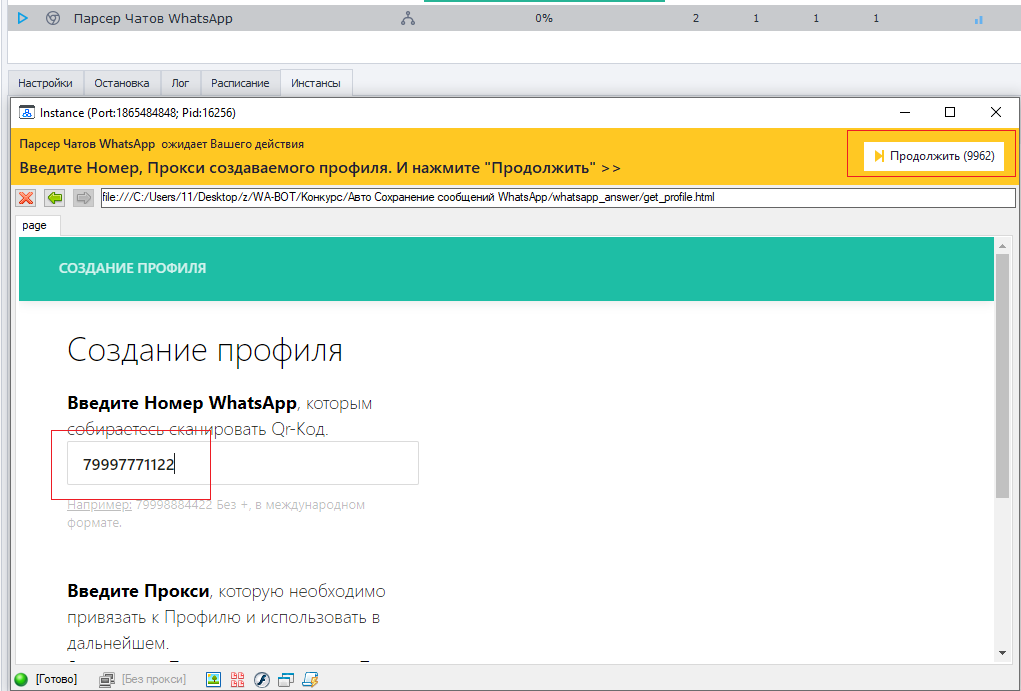
Task: Click the play icon for Парсер Чатов WhatsApp
Action: 23,18
